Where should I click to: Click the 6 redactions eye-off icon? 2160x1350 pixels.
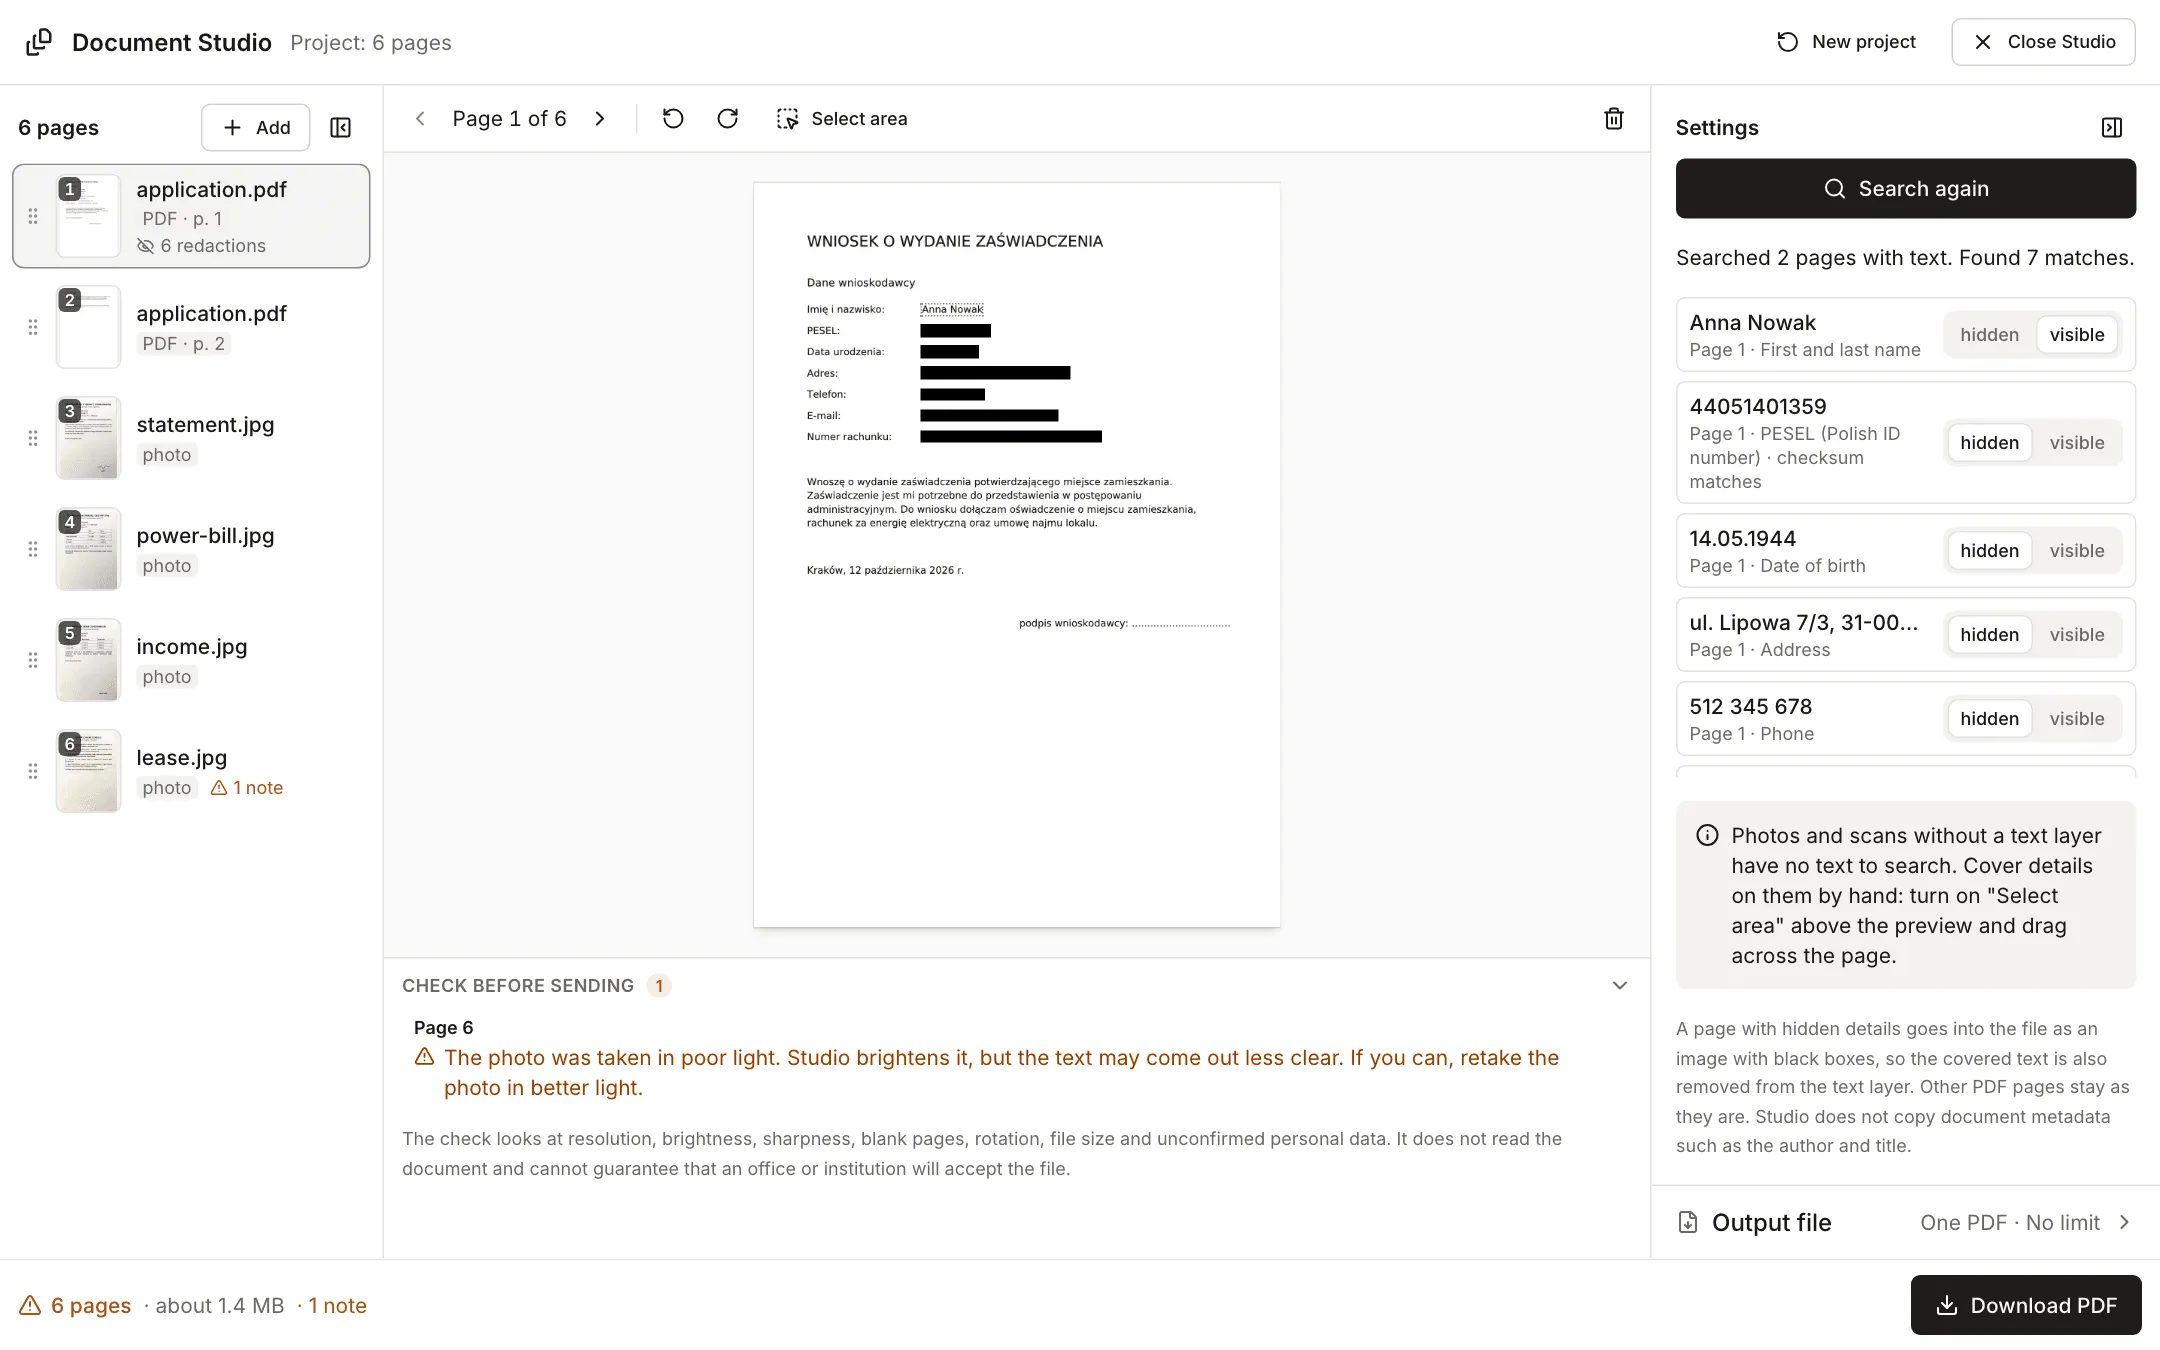pyautogui.click(x=146, y=246)
